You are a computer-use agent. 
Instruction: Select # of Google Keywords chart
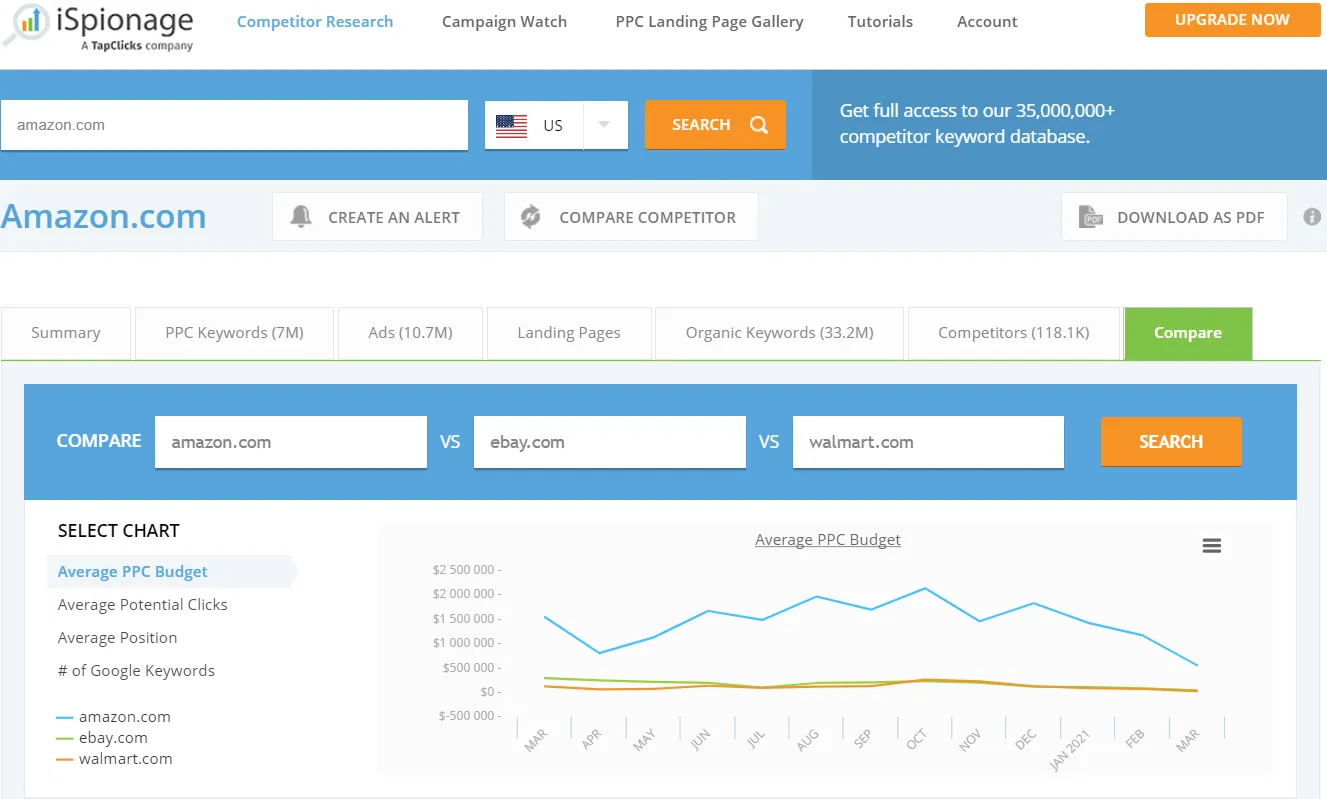(136, 671)
